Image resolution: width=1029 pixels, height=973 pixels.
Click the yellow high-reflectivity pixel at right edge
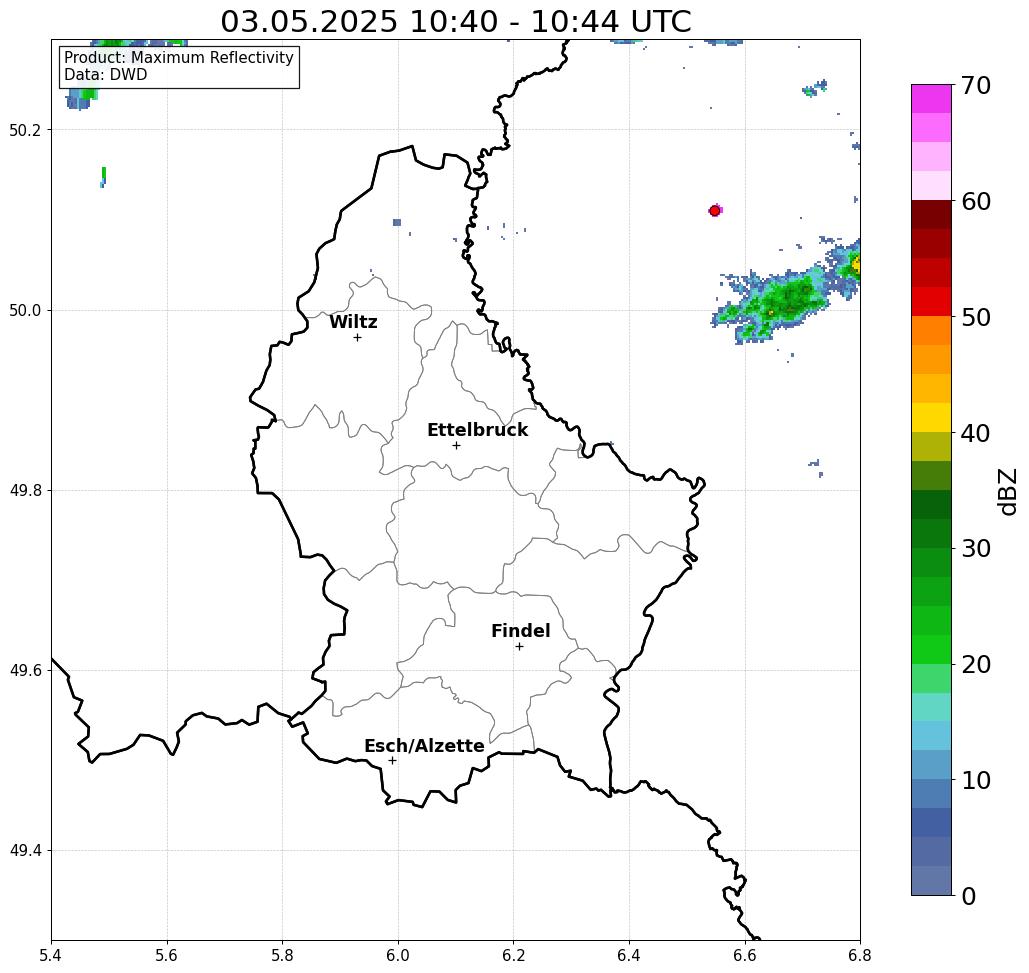coord(856,265)
